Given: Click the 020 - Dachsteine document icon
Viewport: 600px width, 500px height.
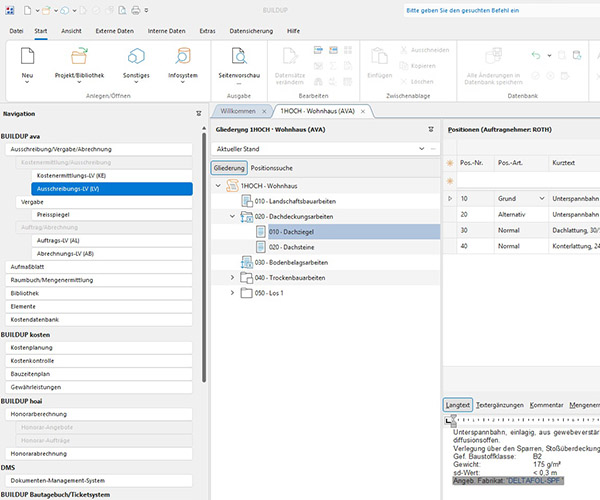Looking at the screenshot, I should 261,247.
